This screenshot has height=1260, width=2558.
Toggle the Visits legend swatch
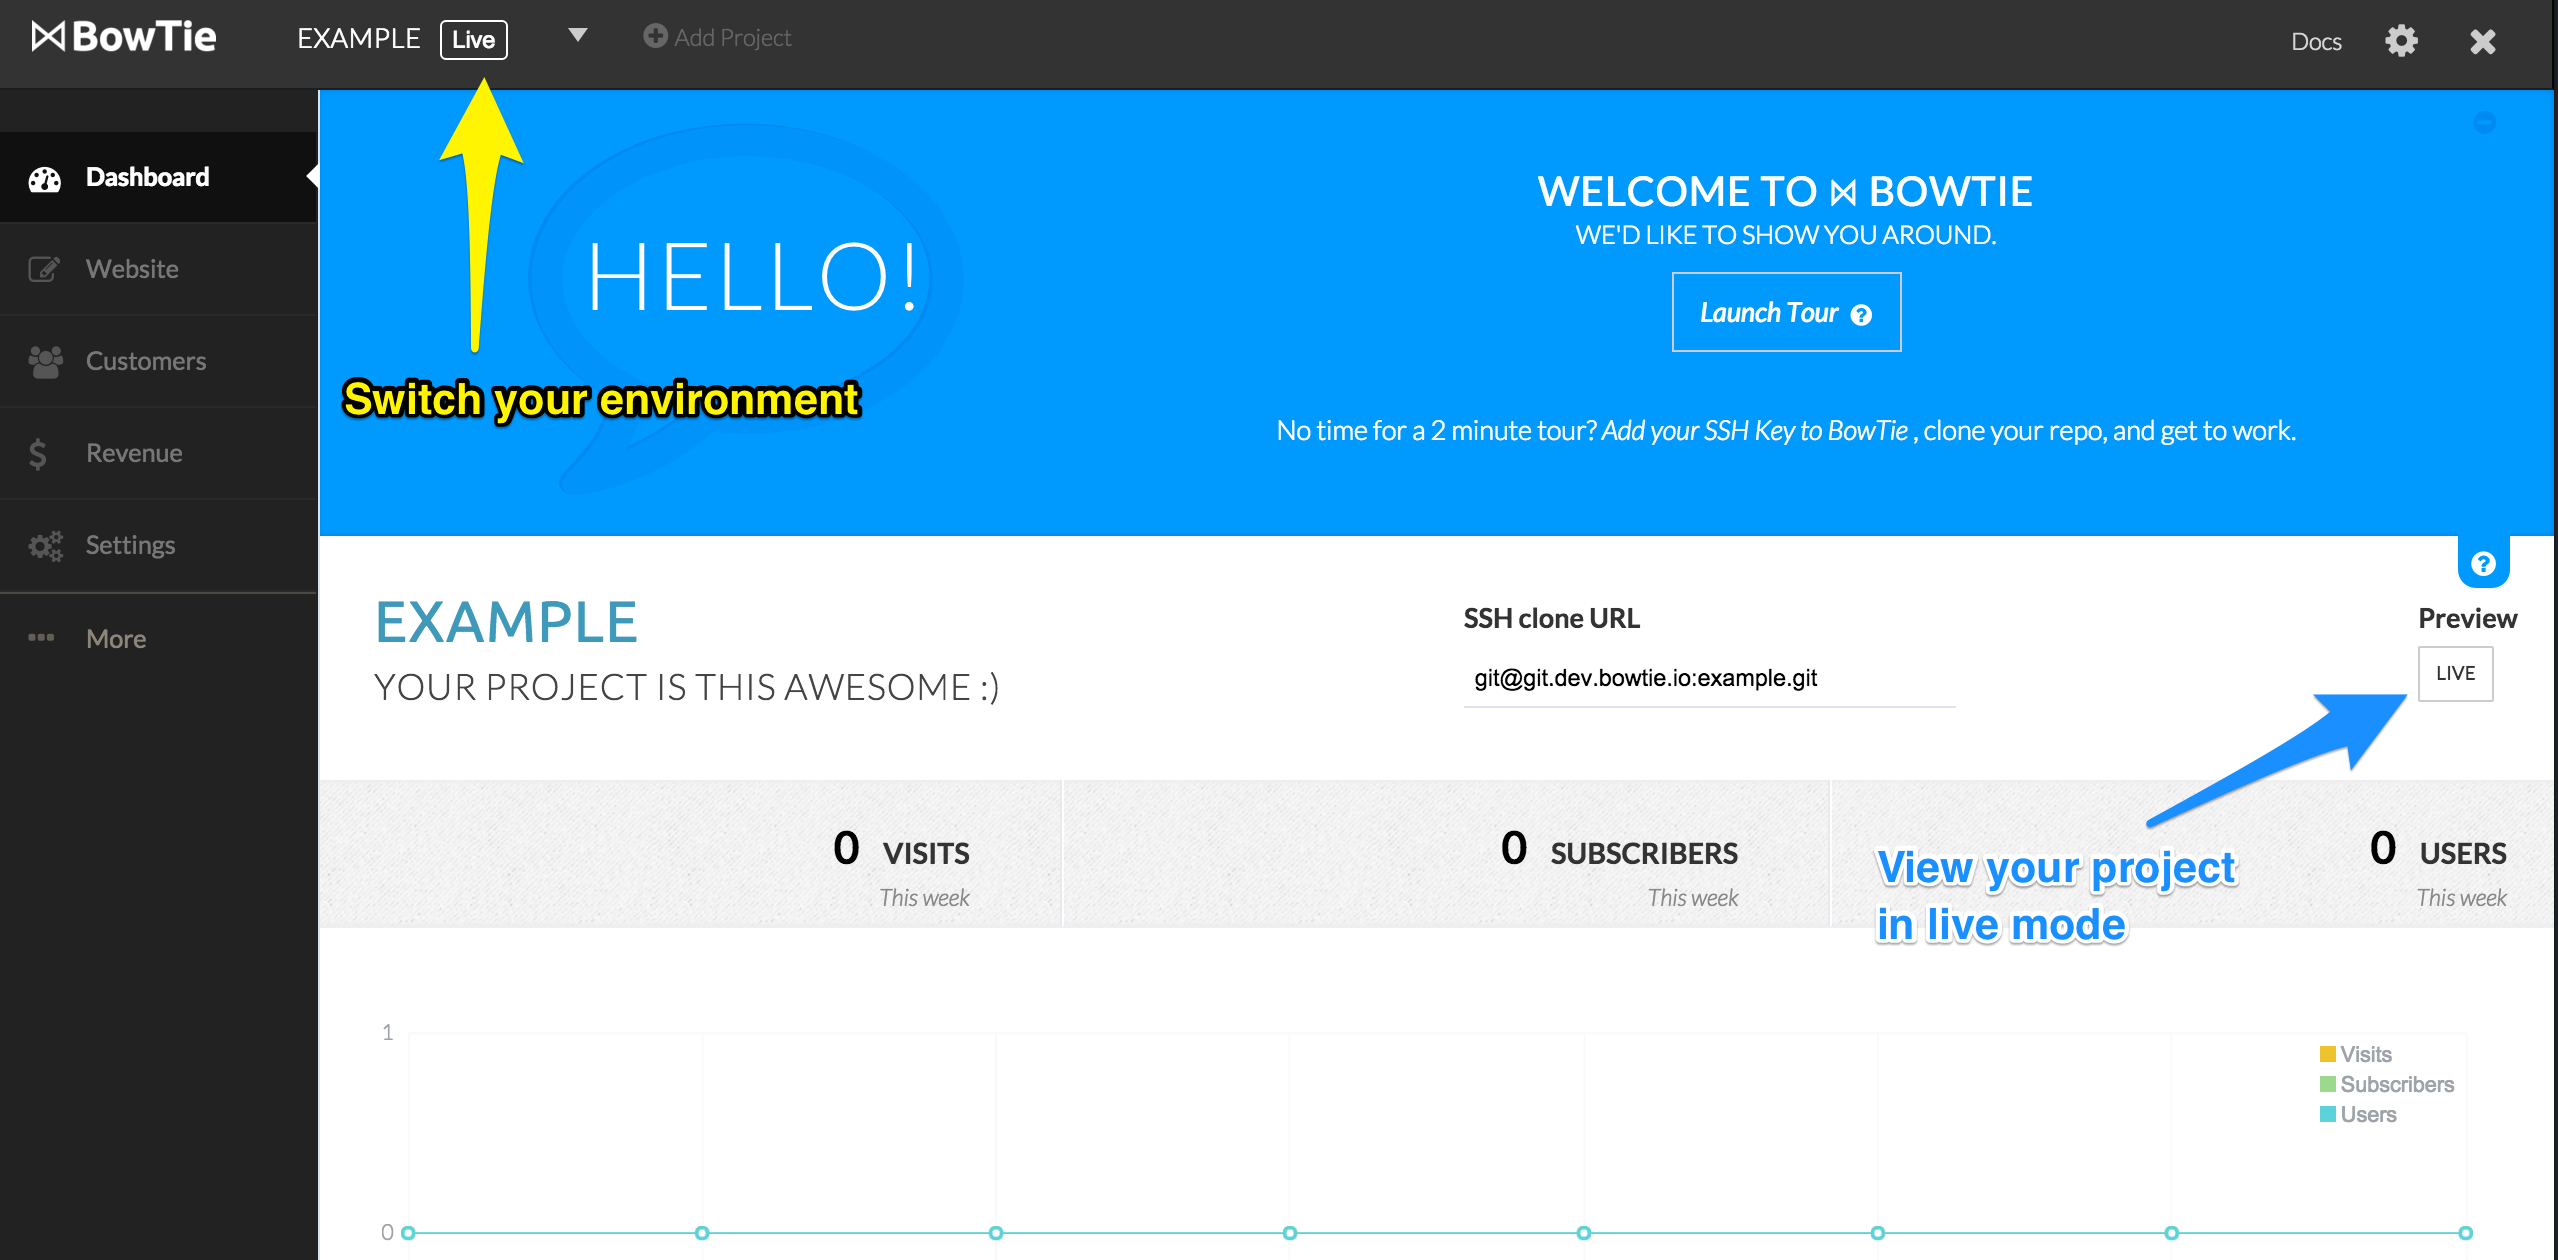coord(2327,1054)
